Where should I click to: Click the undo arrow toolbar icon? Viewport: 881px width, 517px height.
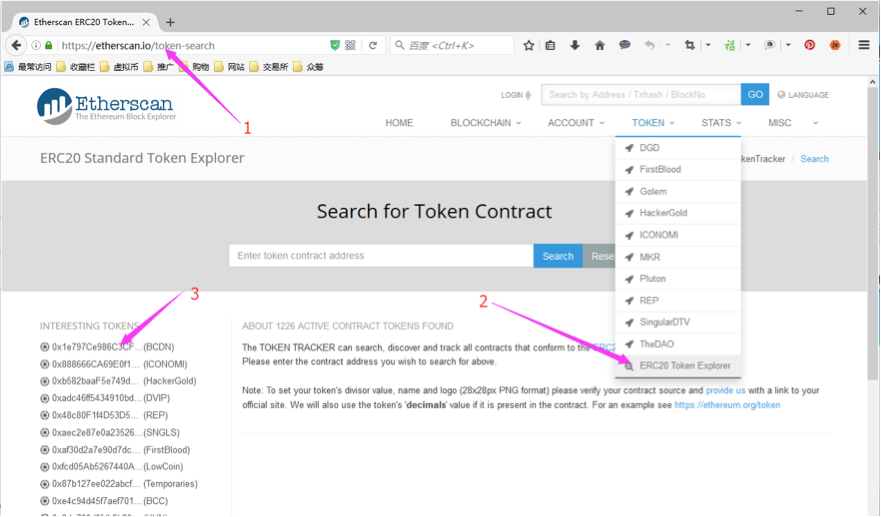point(650,46)
